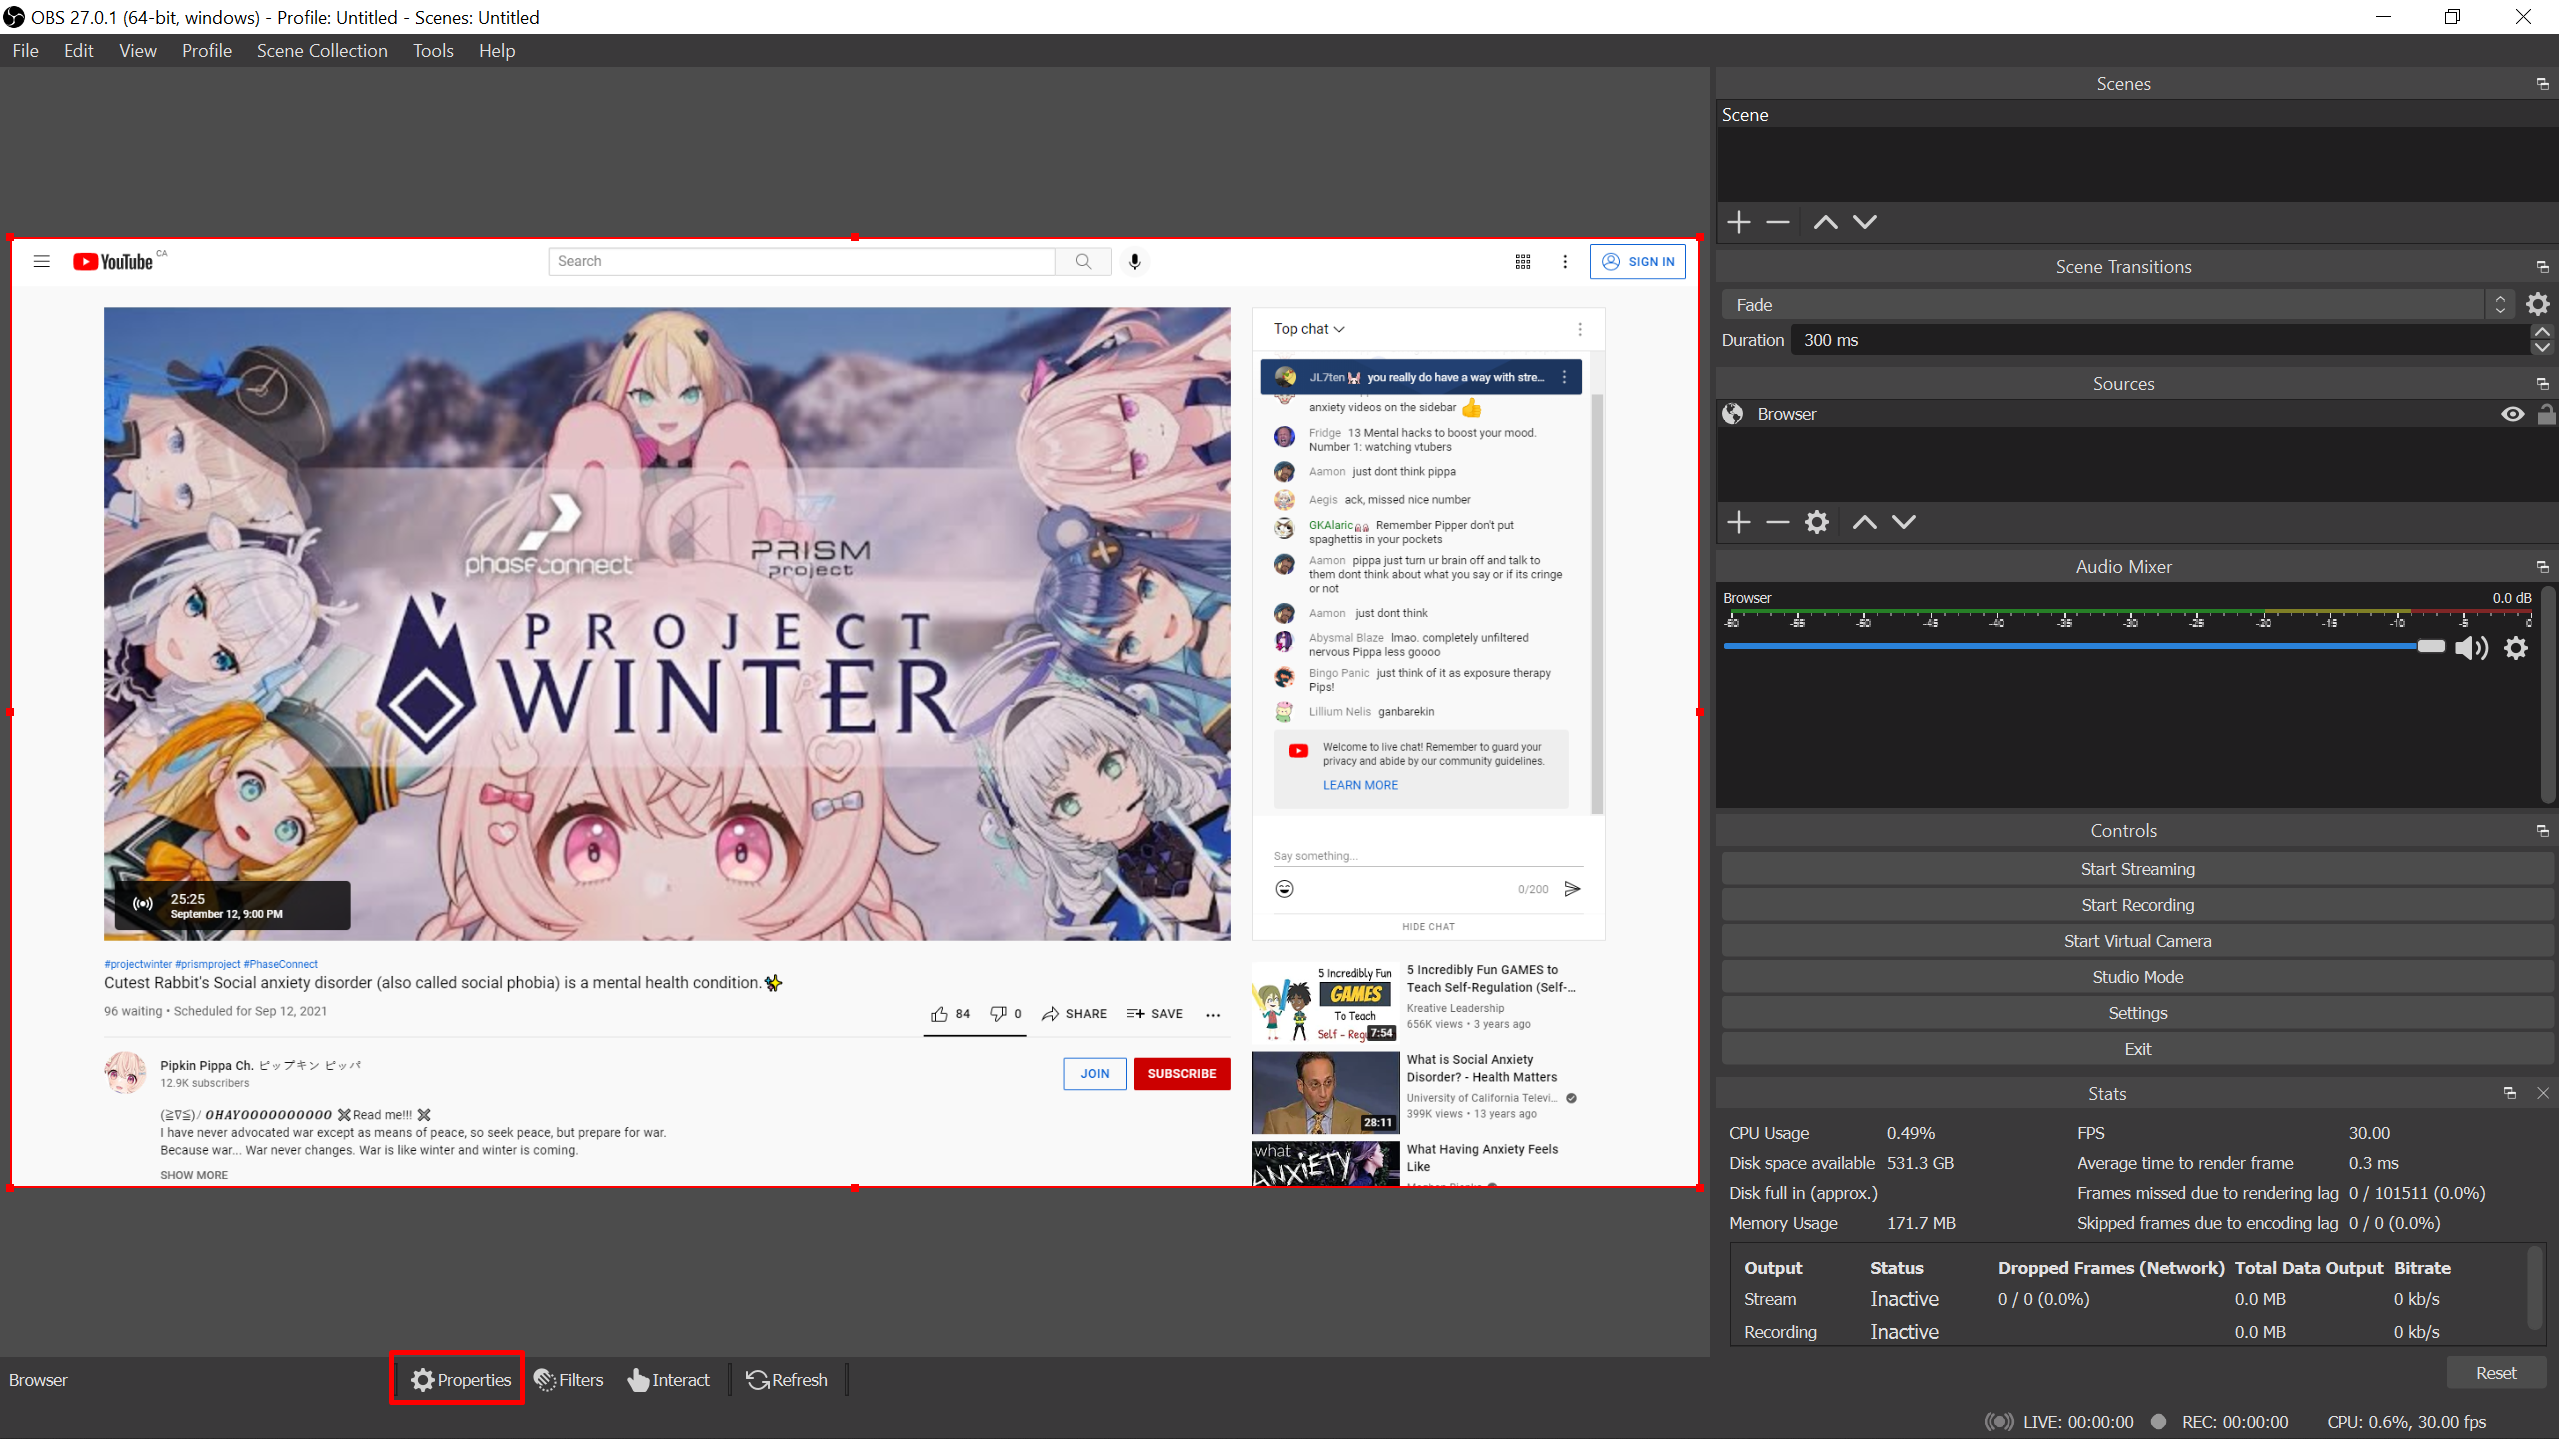Move Browser source down in the list

[1904, 522]
